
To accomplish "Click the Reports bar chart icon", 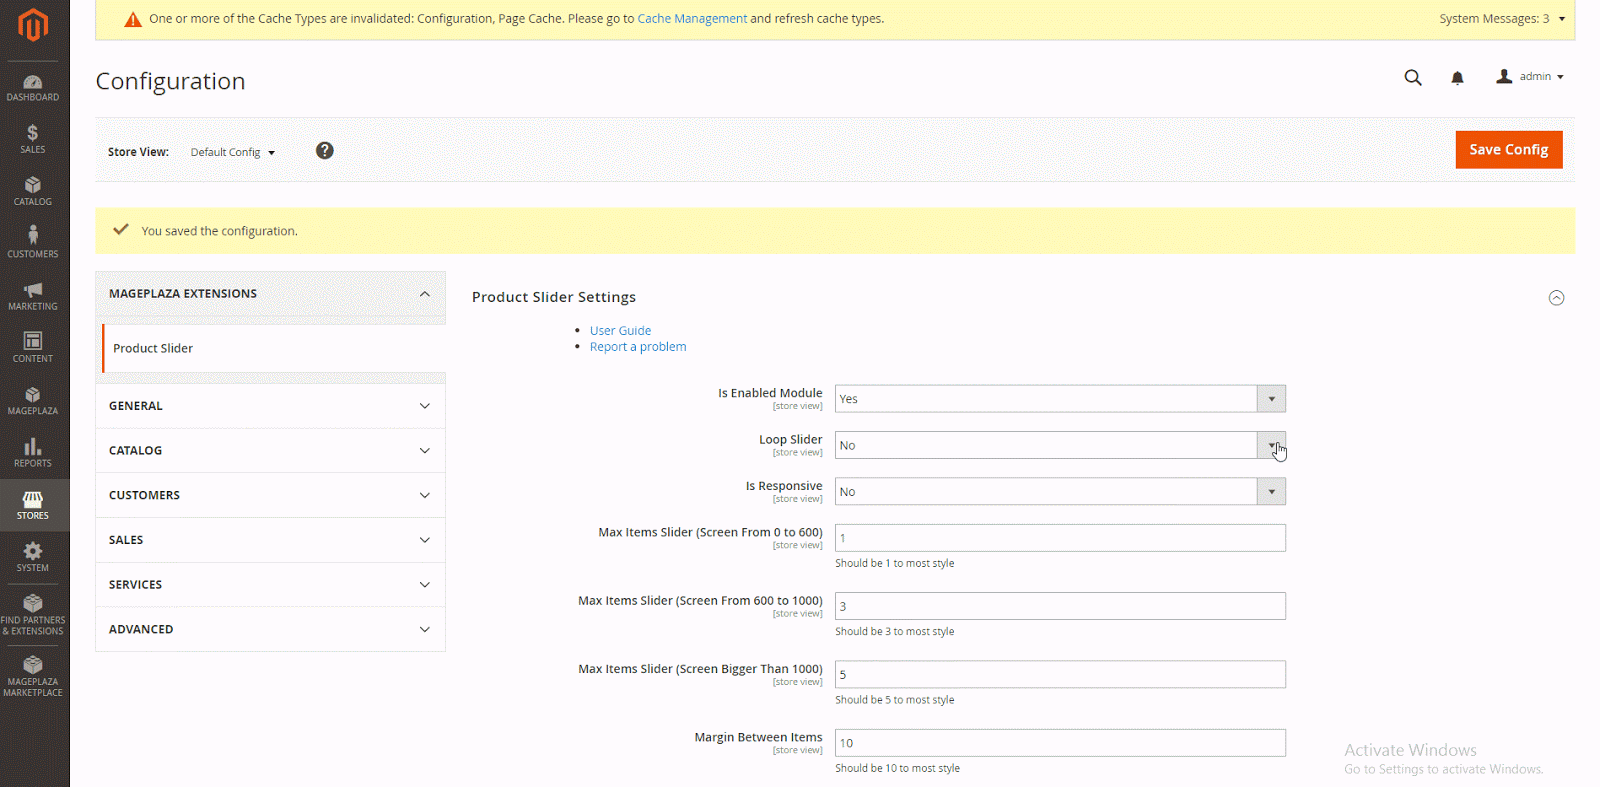I will [x=33, y=452].
